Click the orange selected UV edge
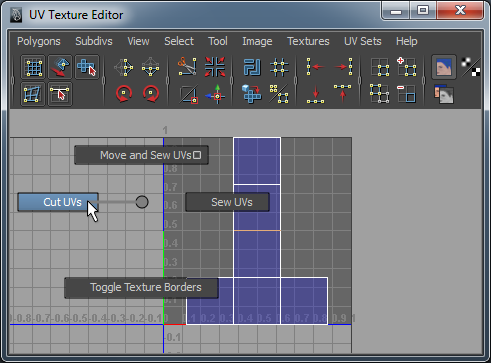491x363 pixels. point(257,230)
